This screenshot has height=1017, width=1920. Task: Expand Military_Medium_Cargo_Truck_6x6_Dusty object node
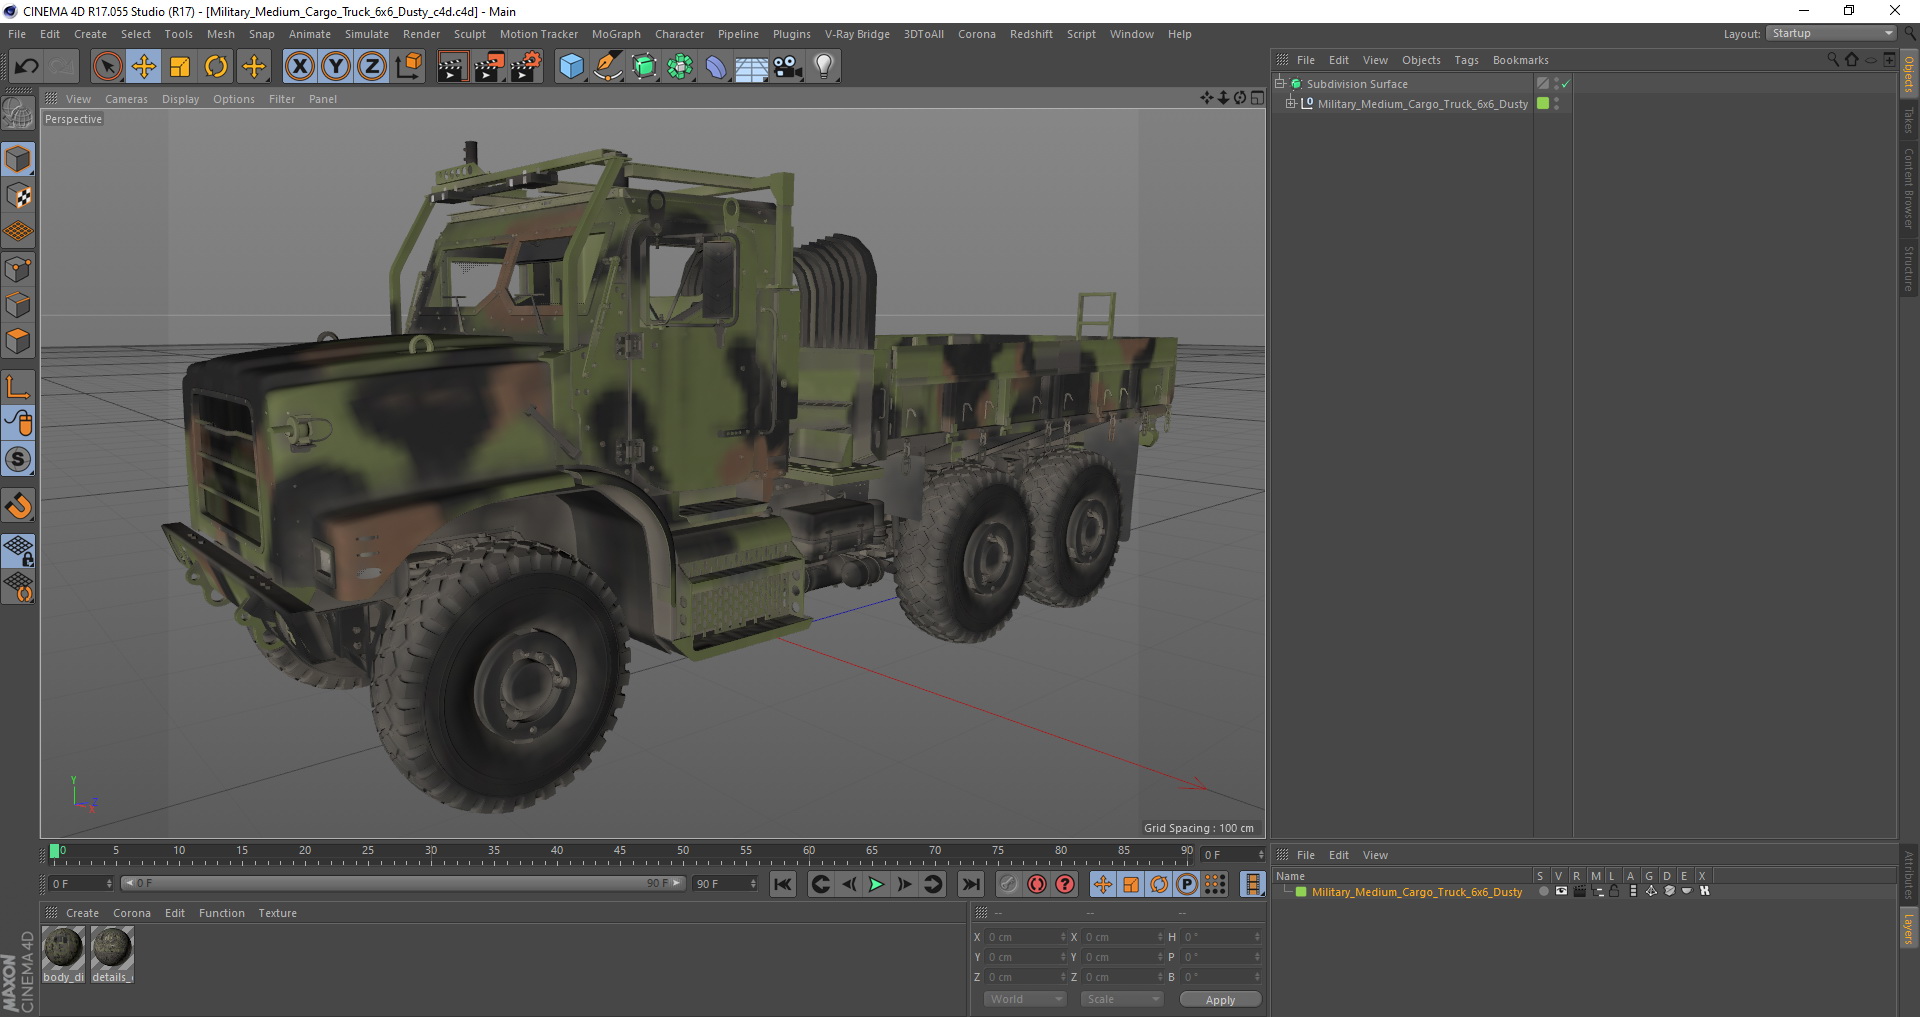pos(1290,103)
